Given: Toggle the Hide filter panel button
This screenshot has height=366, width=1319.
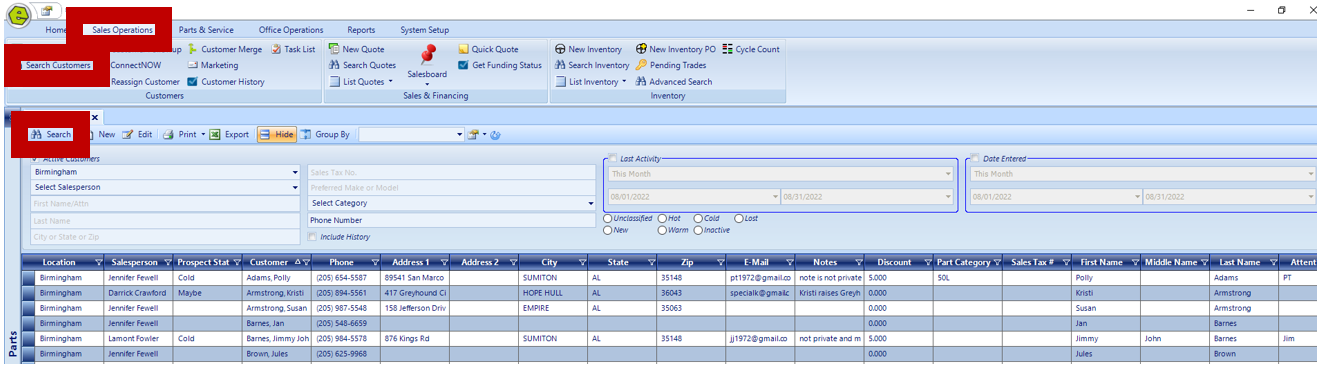Looking at the screenshot, I should point(276,134).
